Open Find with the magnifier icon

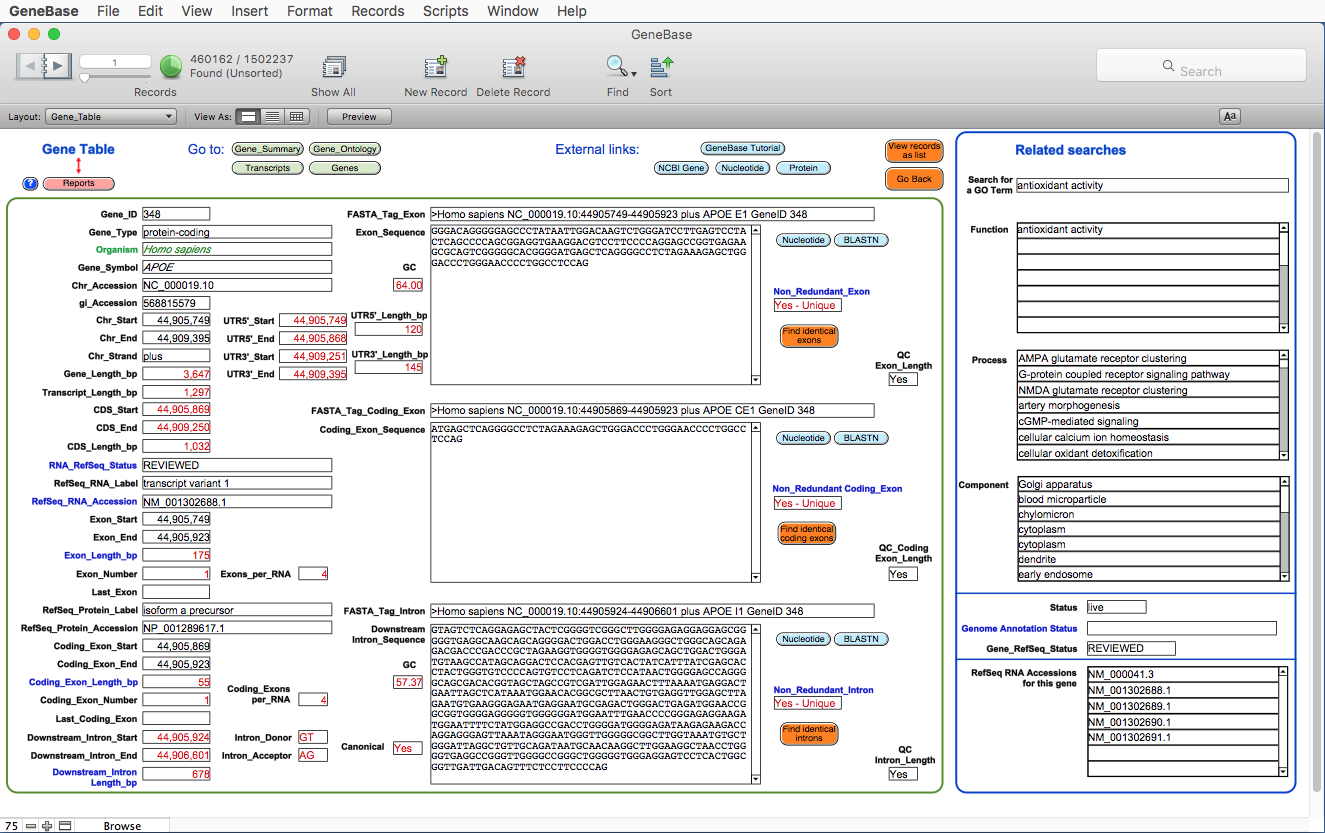click(616, 66)
